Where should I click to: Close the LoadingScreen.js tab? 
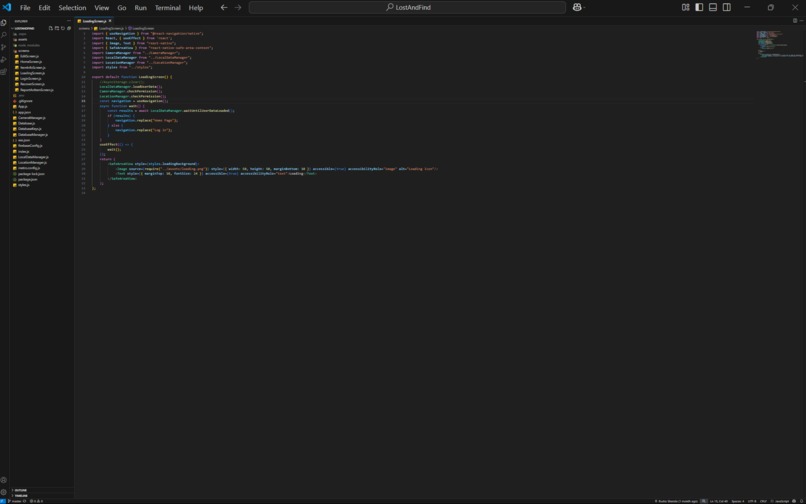(x=110, y=21)
